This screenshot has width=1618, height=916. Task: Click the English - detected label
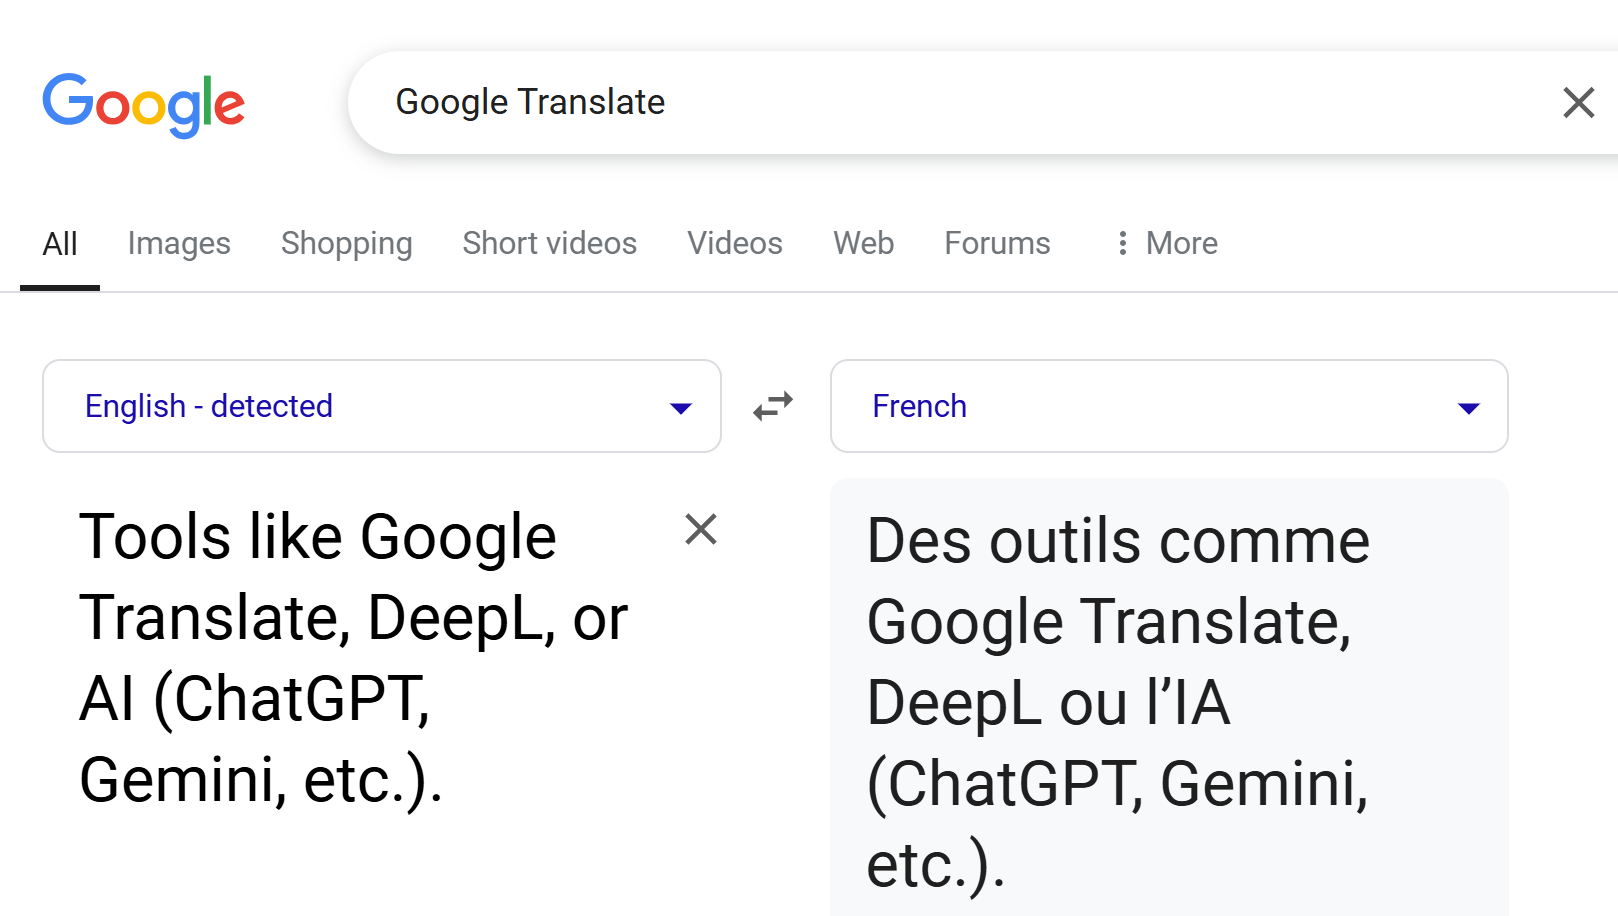point(208,406)
